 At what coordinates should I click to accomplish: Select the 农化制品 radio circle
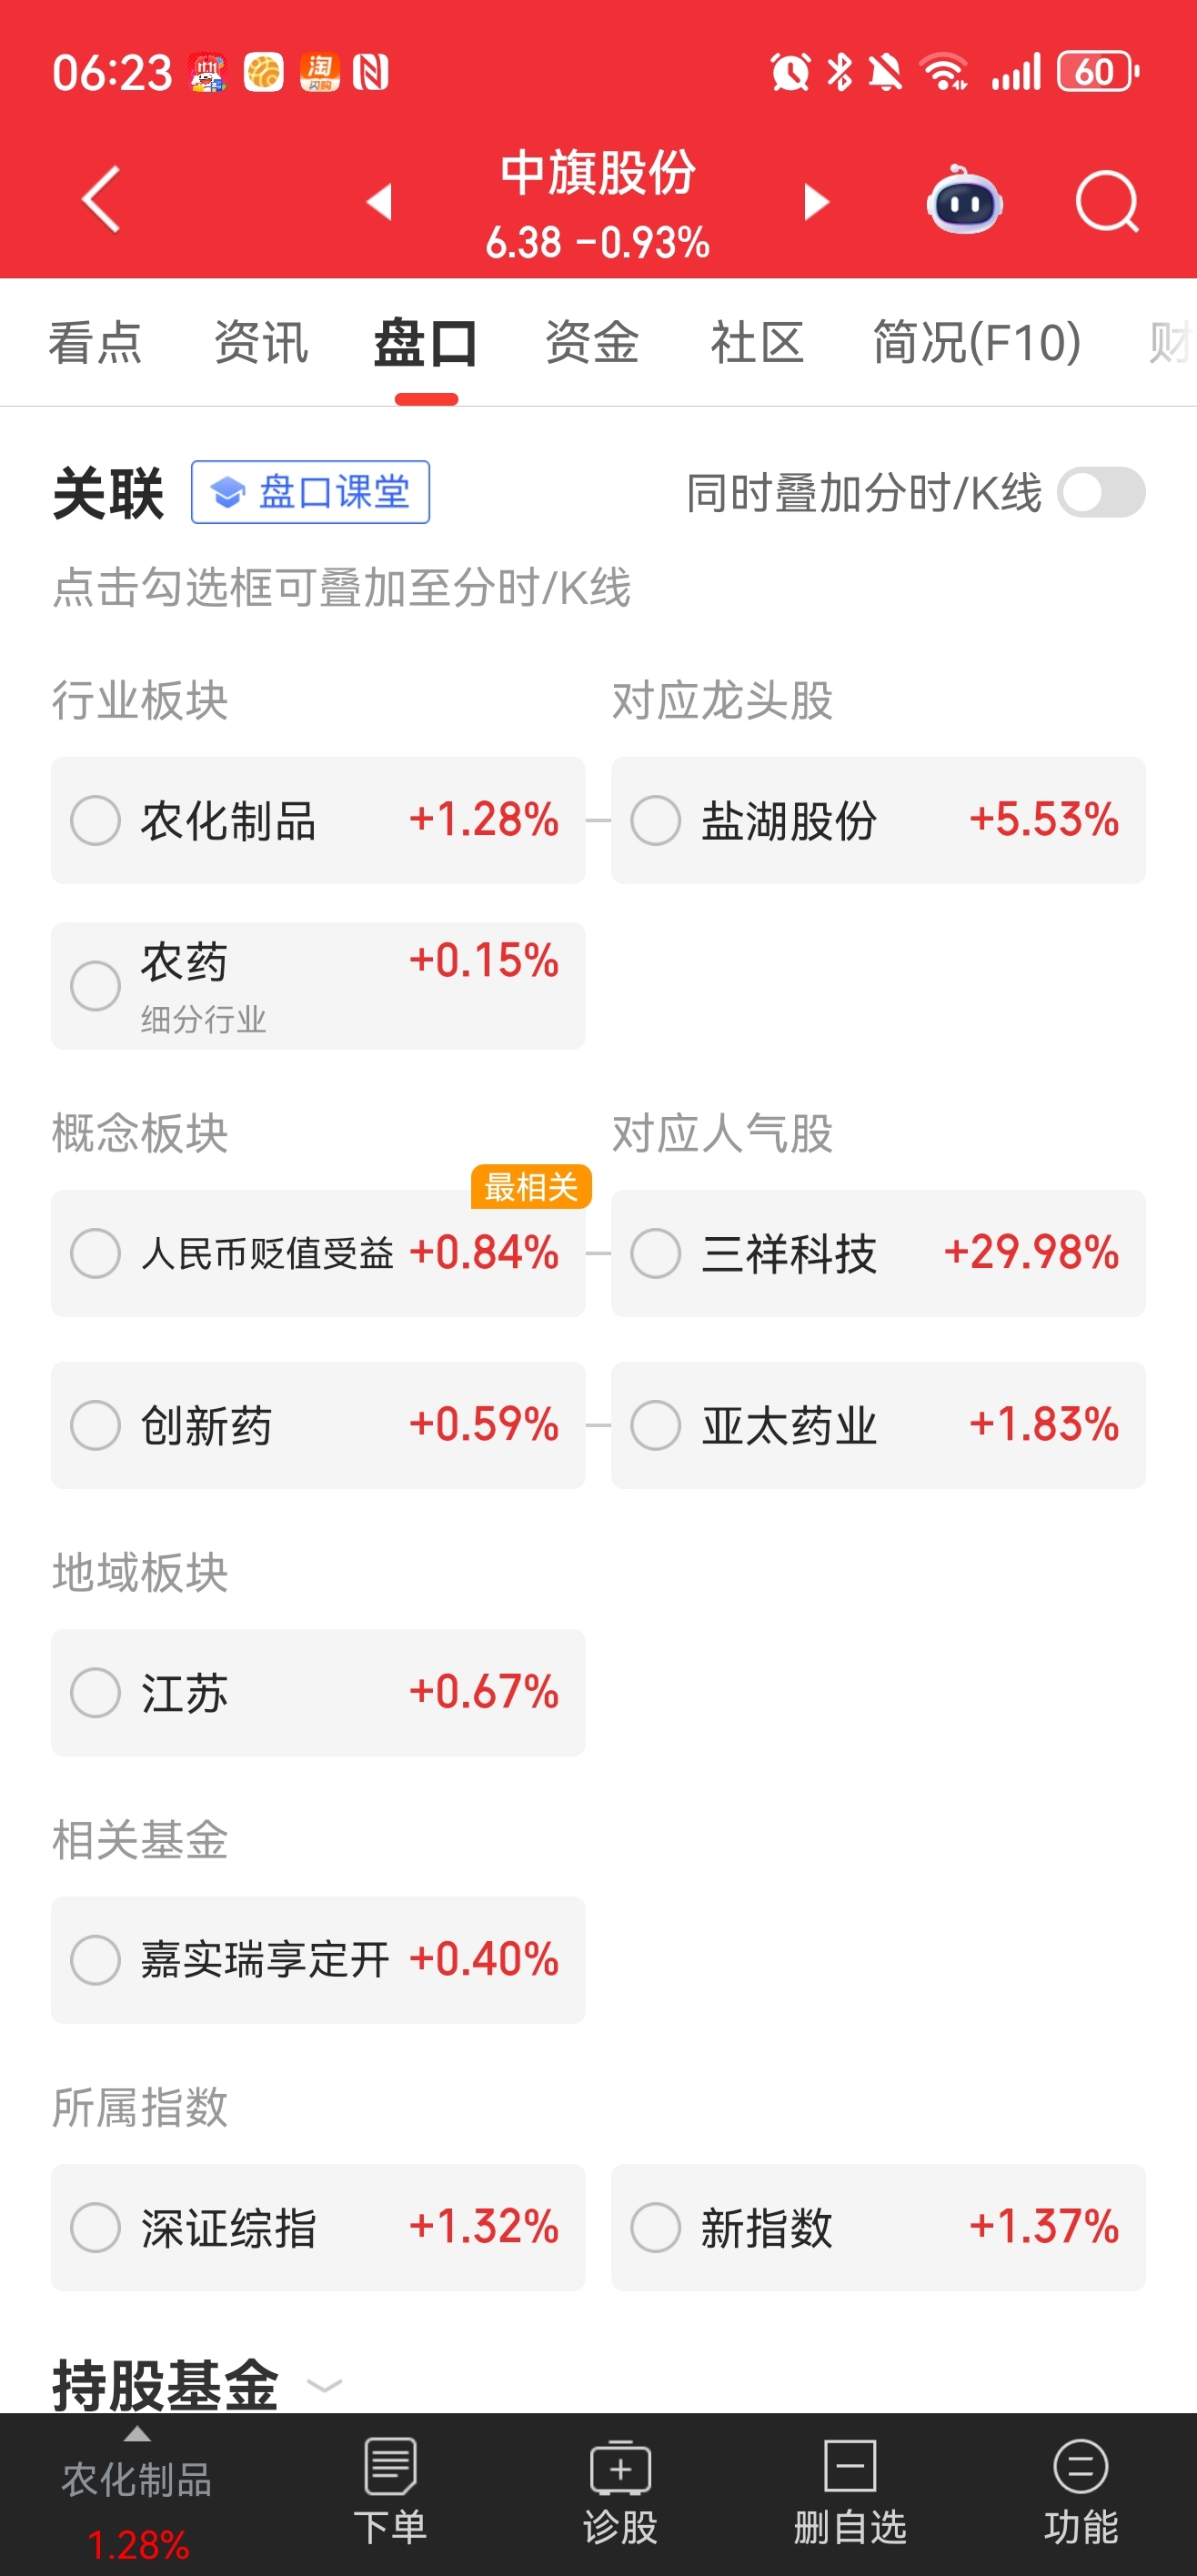pyautogui.click(x=96, y=820)
